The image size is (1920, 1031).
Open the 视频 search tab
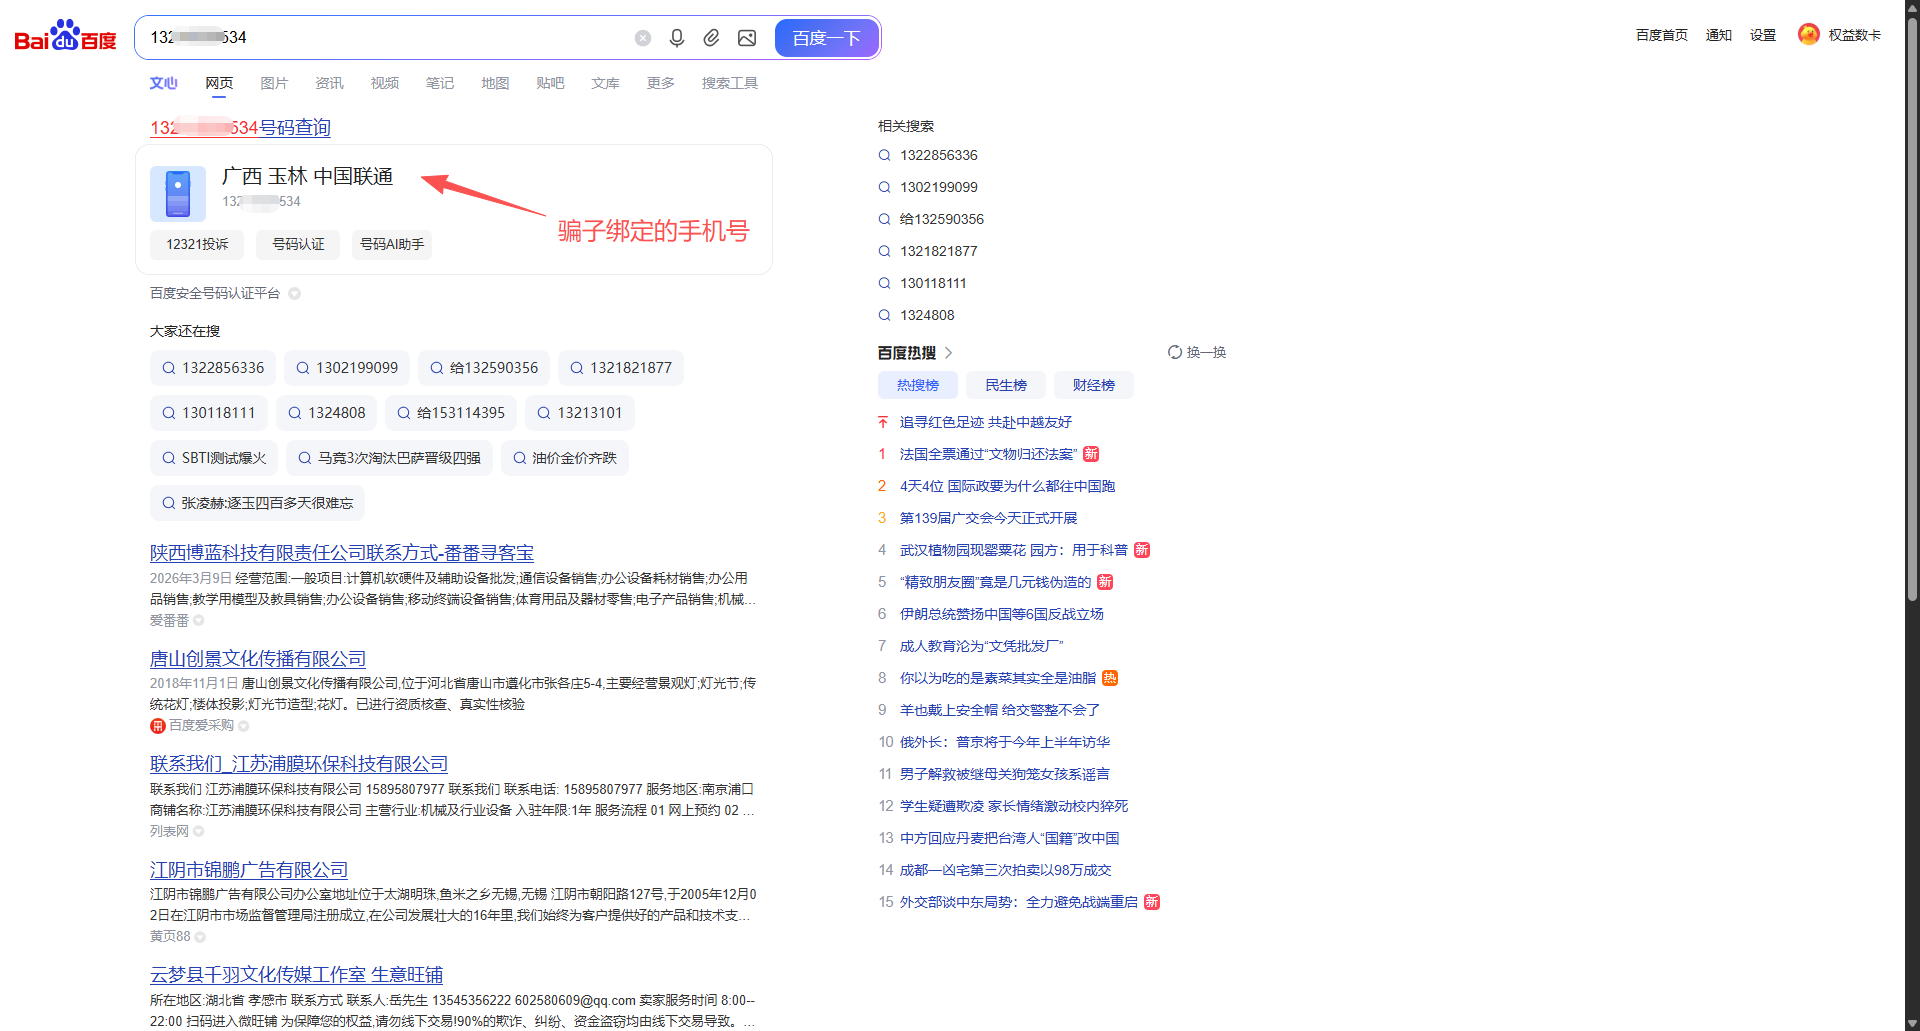coord(384,83)
